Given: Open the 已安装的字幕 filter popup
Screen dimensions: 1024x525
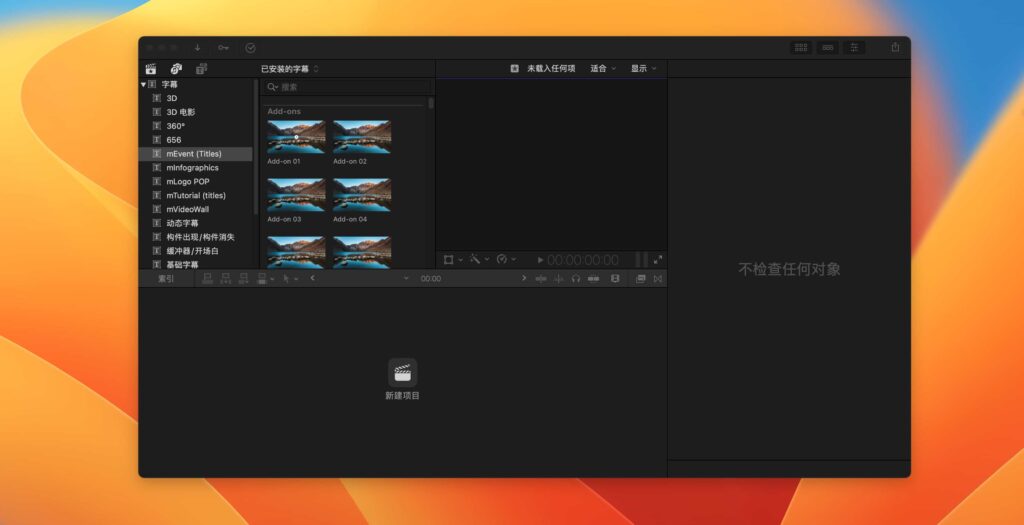Looking at the screenshot, I should 290,69.
